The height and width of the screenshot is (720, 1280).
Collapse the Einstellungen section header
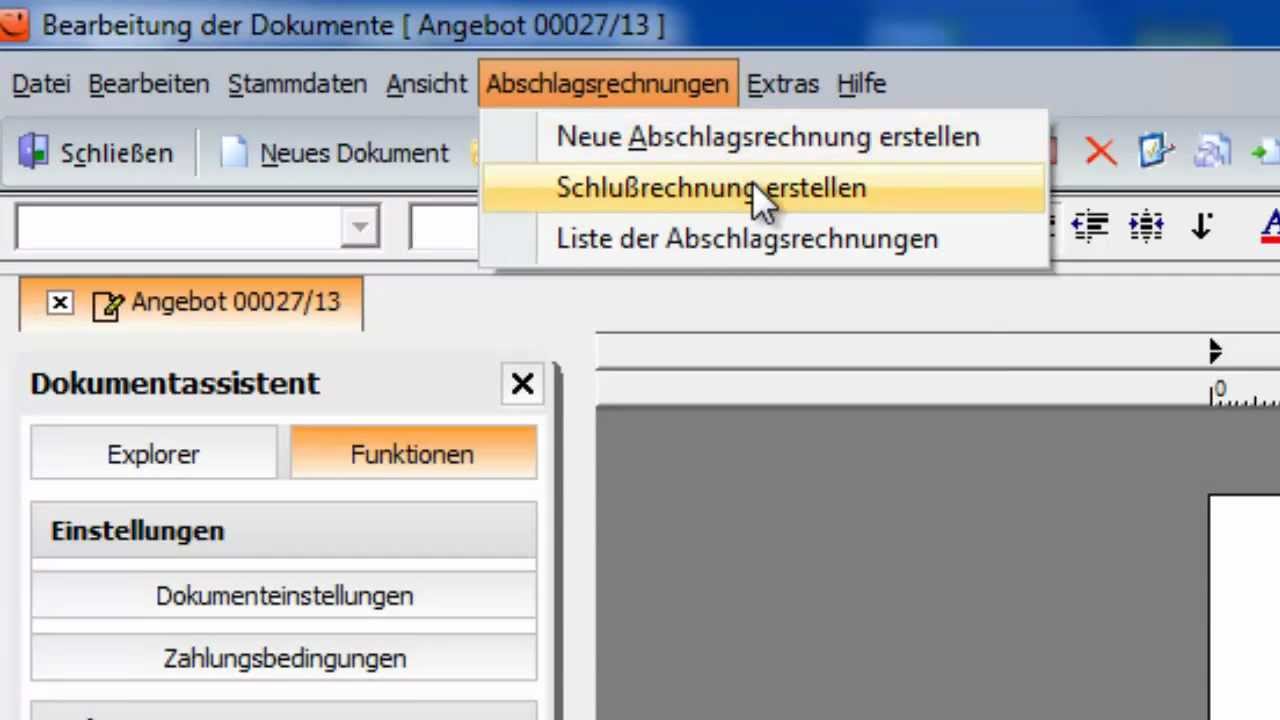[x=284, y=531]
